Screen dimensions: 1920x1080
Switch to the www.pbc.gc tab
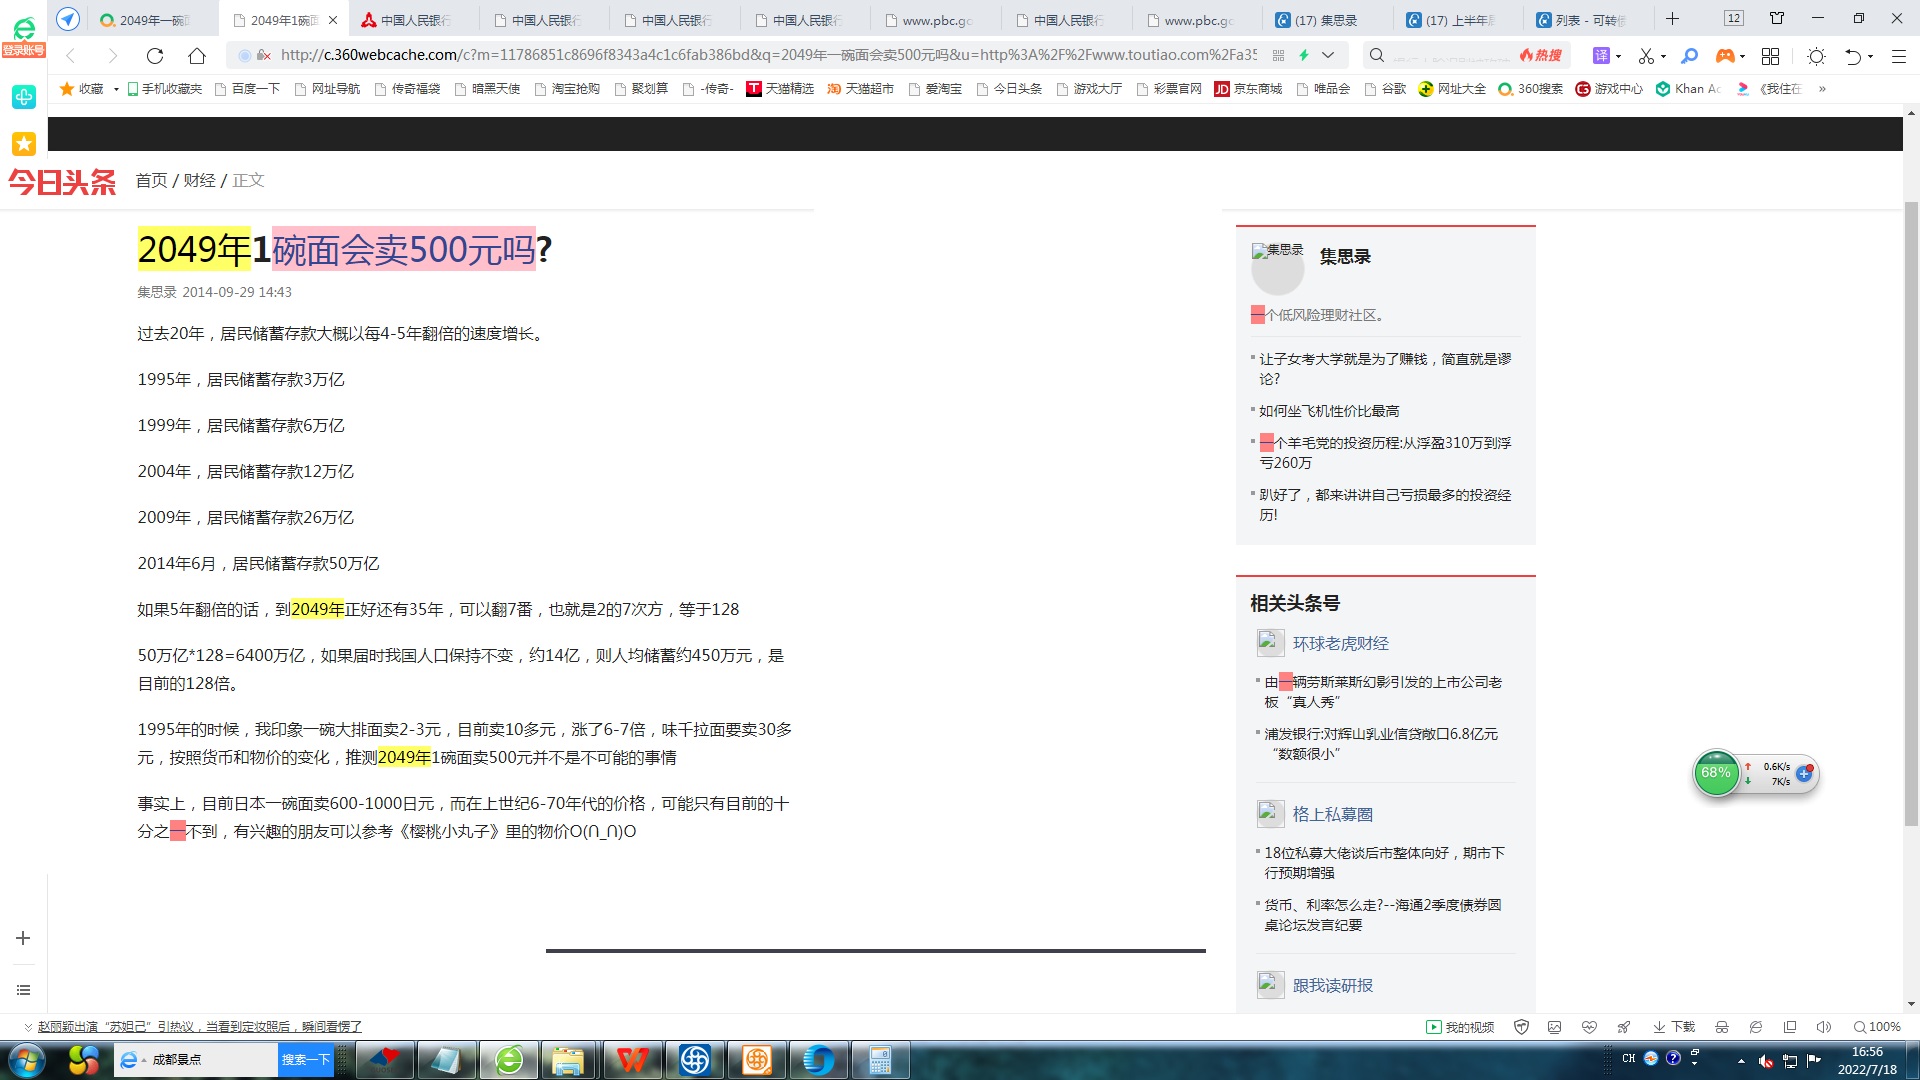pyautogui.click(x=935, y=20)
